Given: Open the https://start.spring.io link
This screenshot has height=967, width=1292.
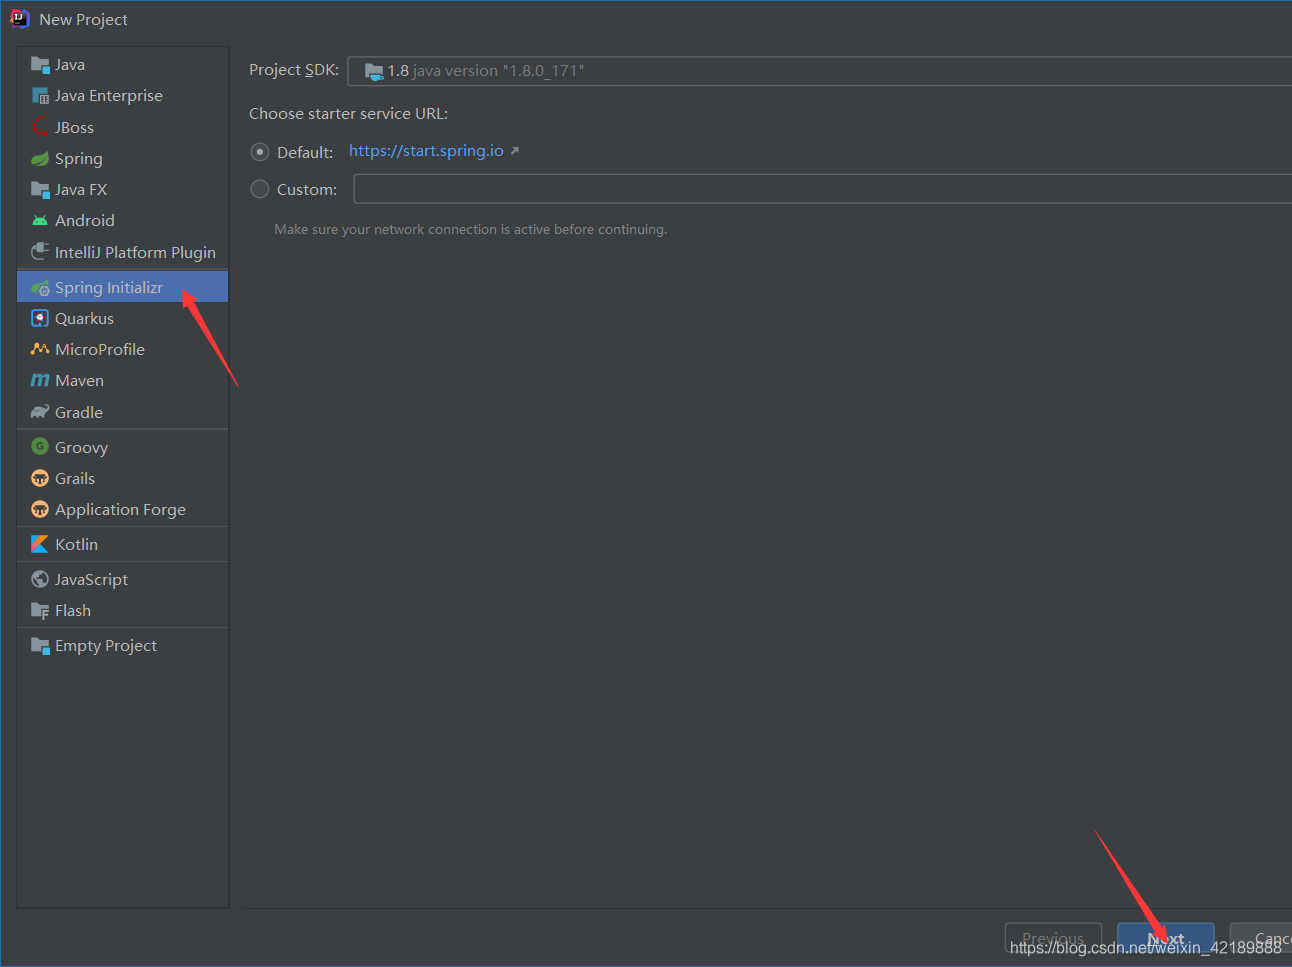Looking at the screenshot, I should (426, 151).
